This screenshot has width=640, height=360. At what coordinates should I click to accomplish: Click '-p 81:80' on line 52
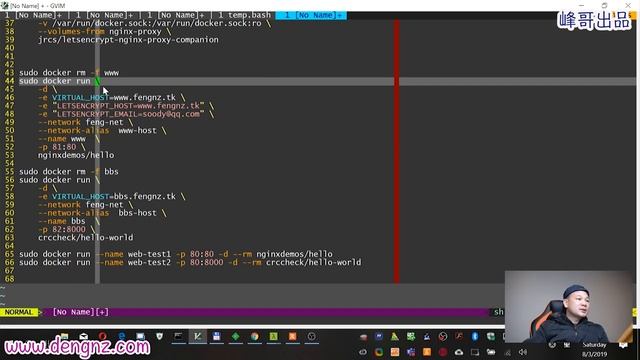pyautogui.click(x=57, y=147)
